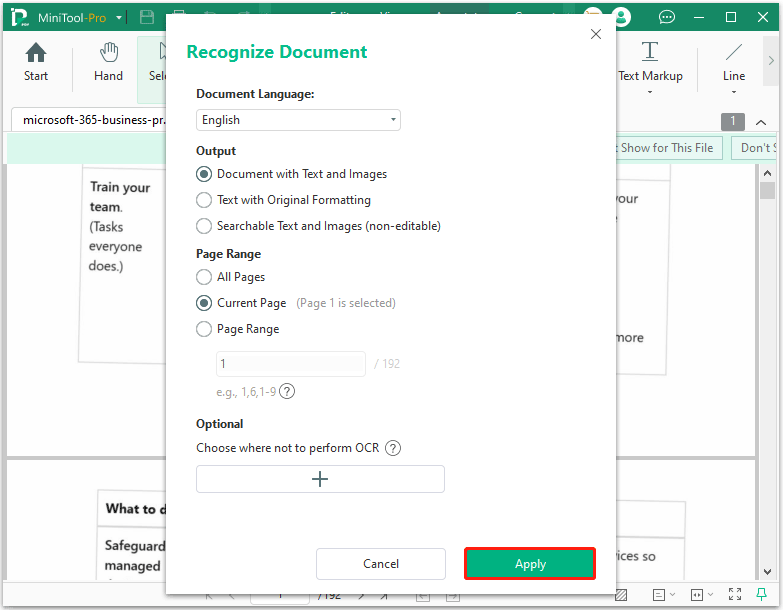
Task: Open help for page range format
Action: pos(287,391)
